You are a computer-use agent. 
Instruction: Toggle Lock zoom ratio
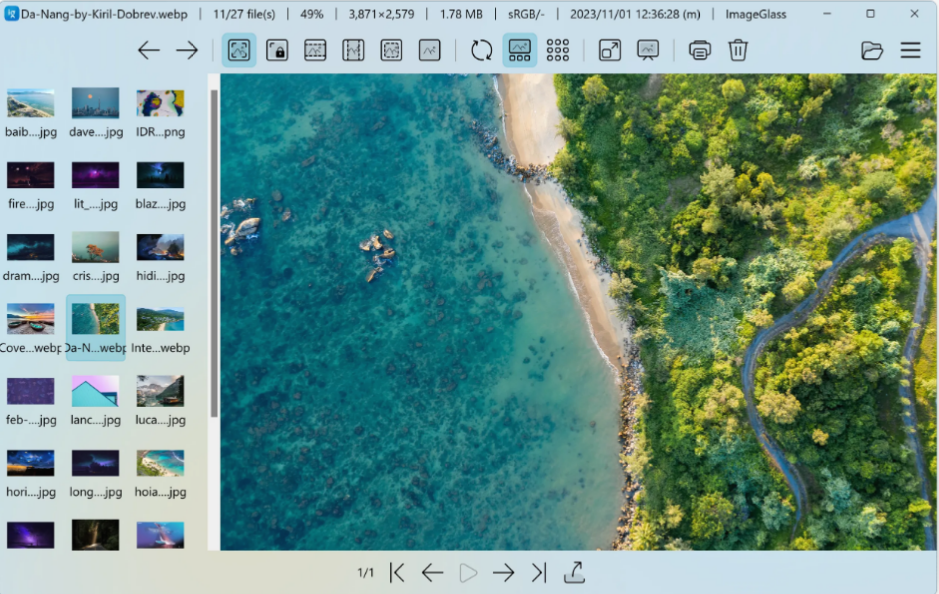[x=276, y=50]
